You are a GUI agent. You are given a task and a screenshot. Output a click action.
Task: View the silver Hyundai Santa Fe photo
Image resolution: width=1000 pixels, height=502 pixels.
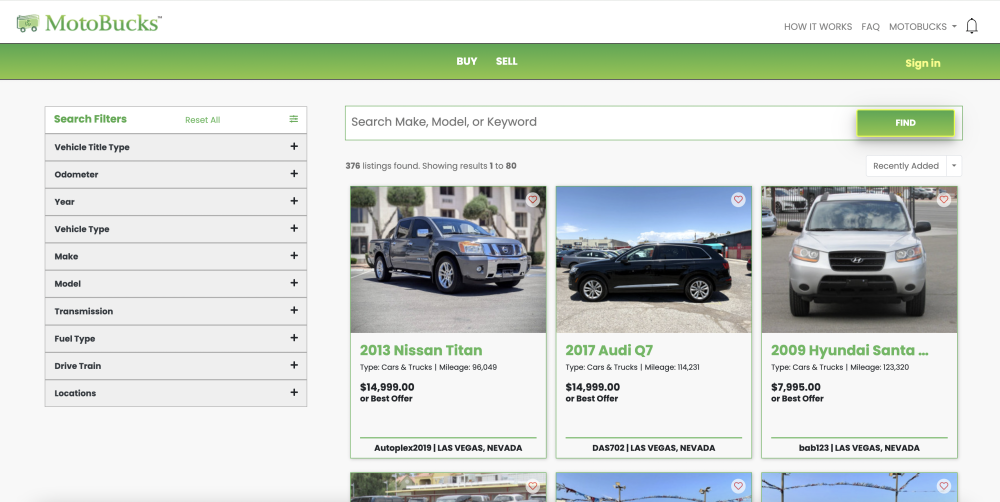(859, 260)
